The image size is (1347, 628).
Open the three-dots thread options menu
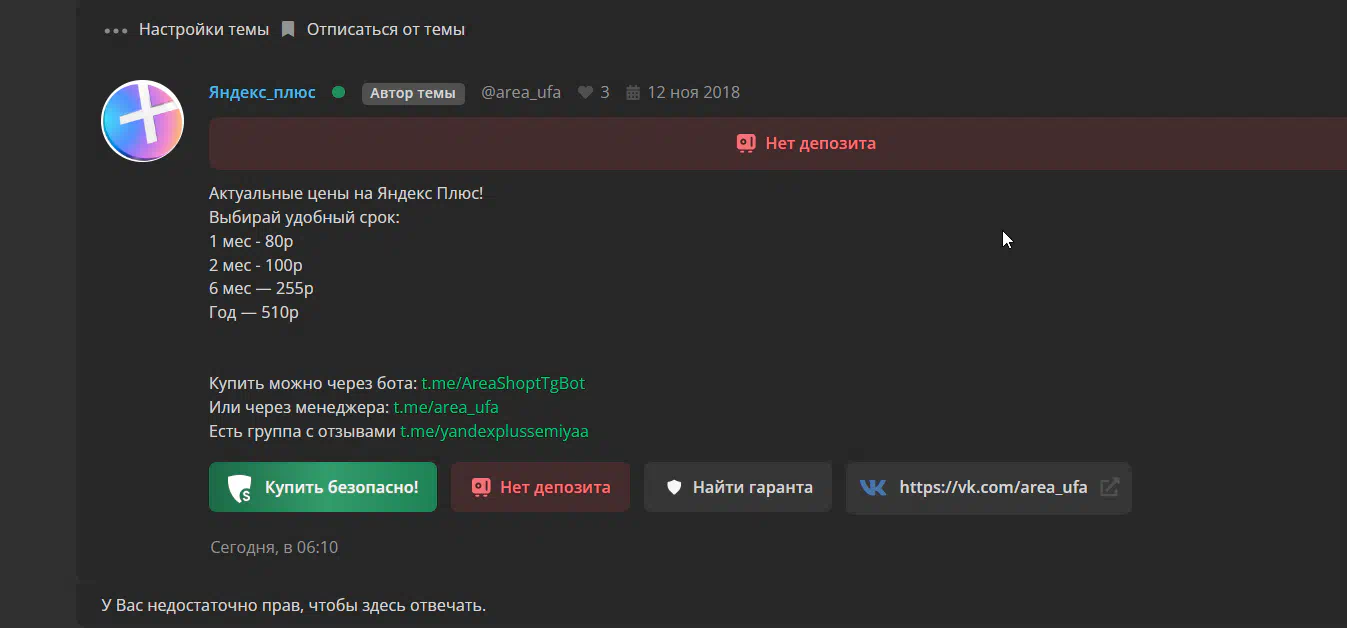coord(116,30)
